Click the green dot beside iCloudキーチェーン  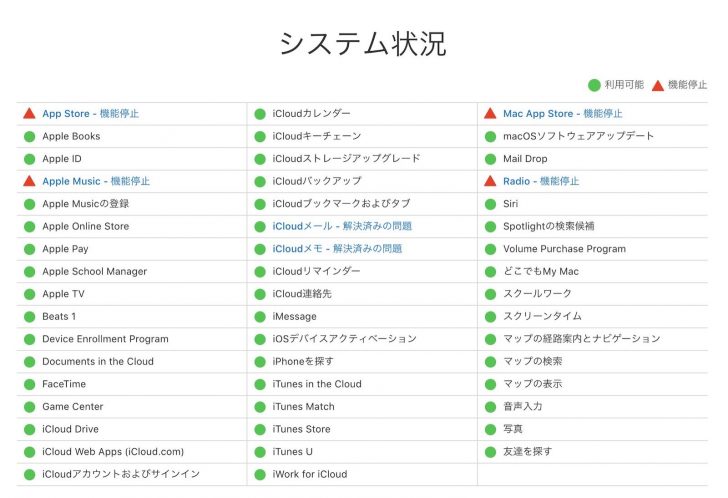coord(260,137)
